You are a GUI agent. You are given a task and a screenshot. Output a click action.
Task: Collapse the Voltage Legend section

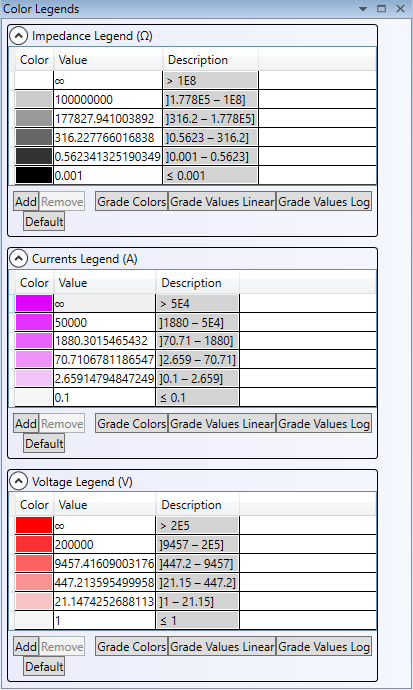(18, 481)
